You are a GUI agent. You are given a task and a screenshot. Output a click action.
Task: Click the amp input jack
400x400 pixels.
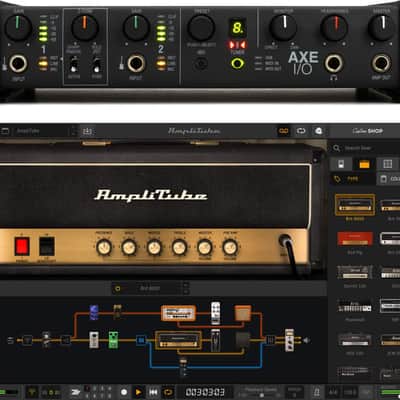pyautogui.click(x=285, y=241)
